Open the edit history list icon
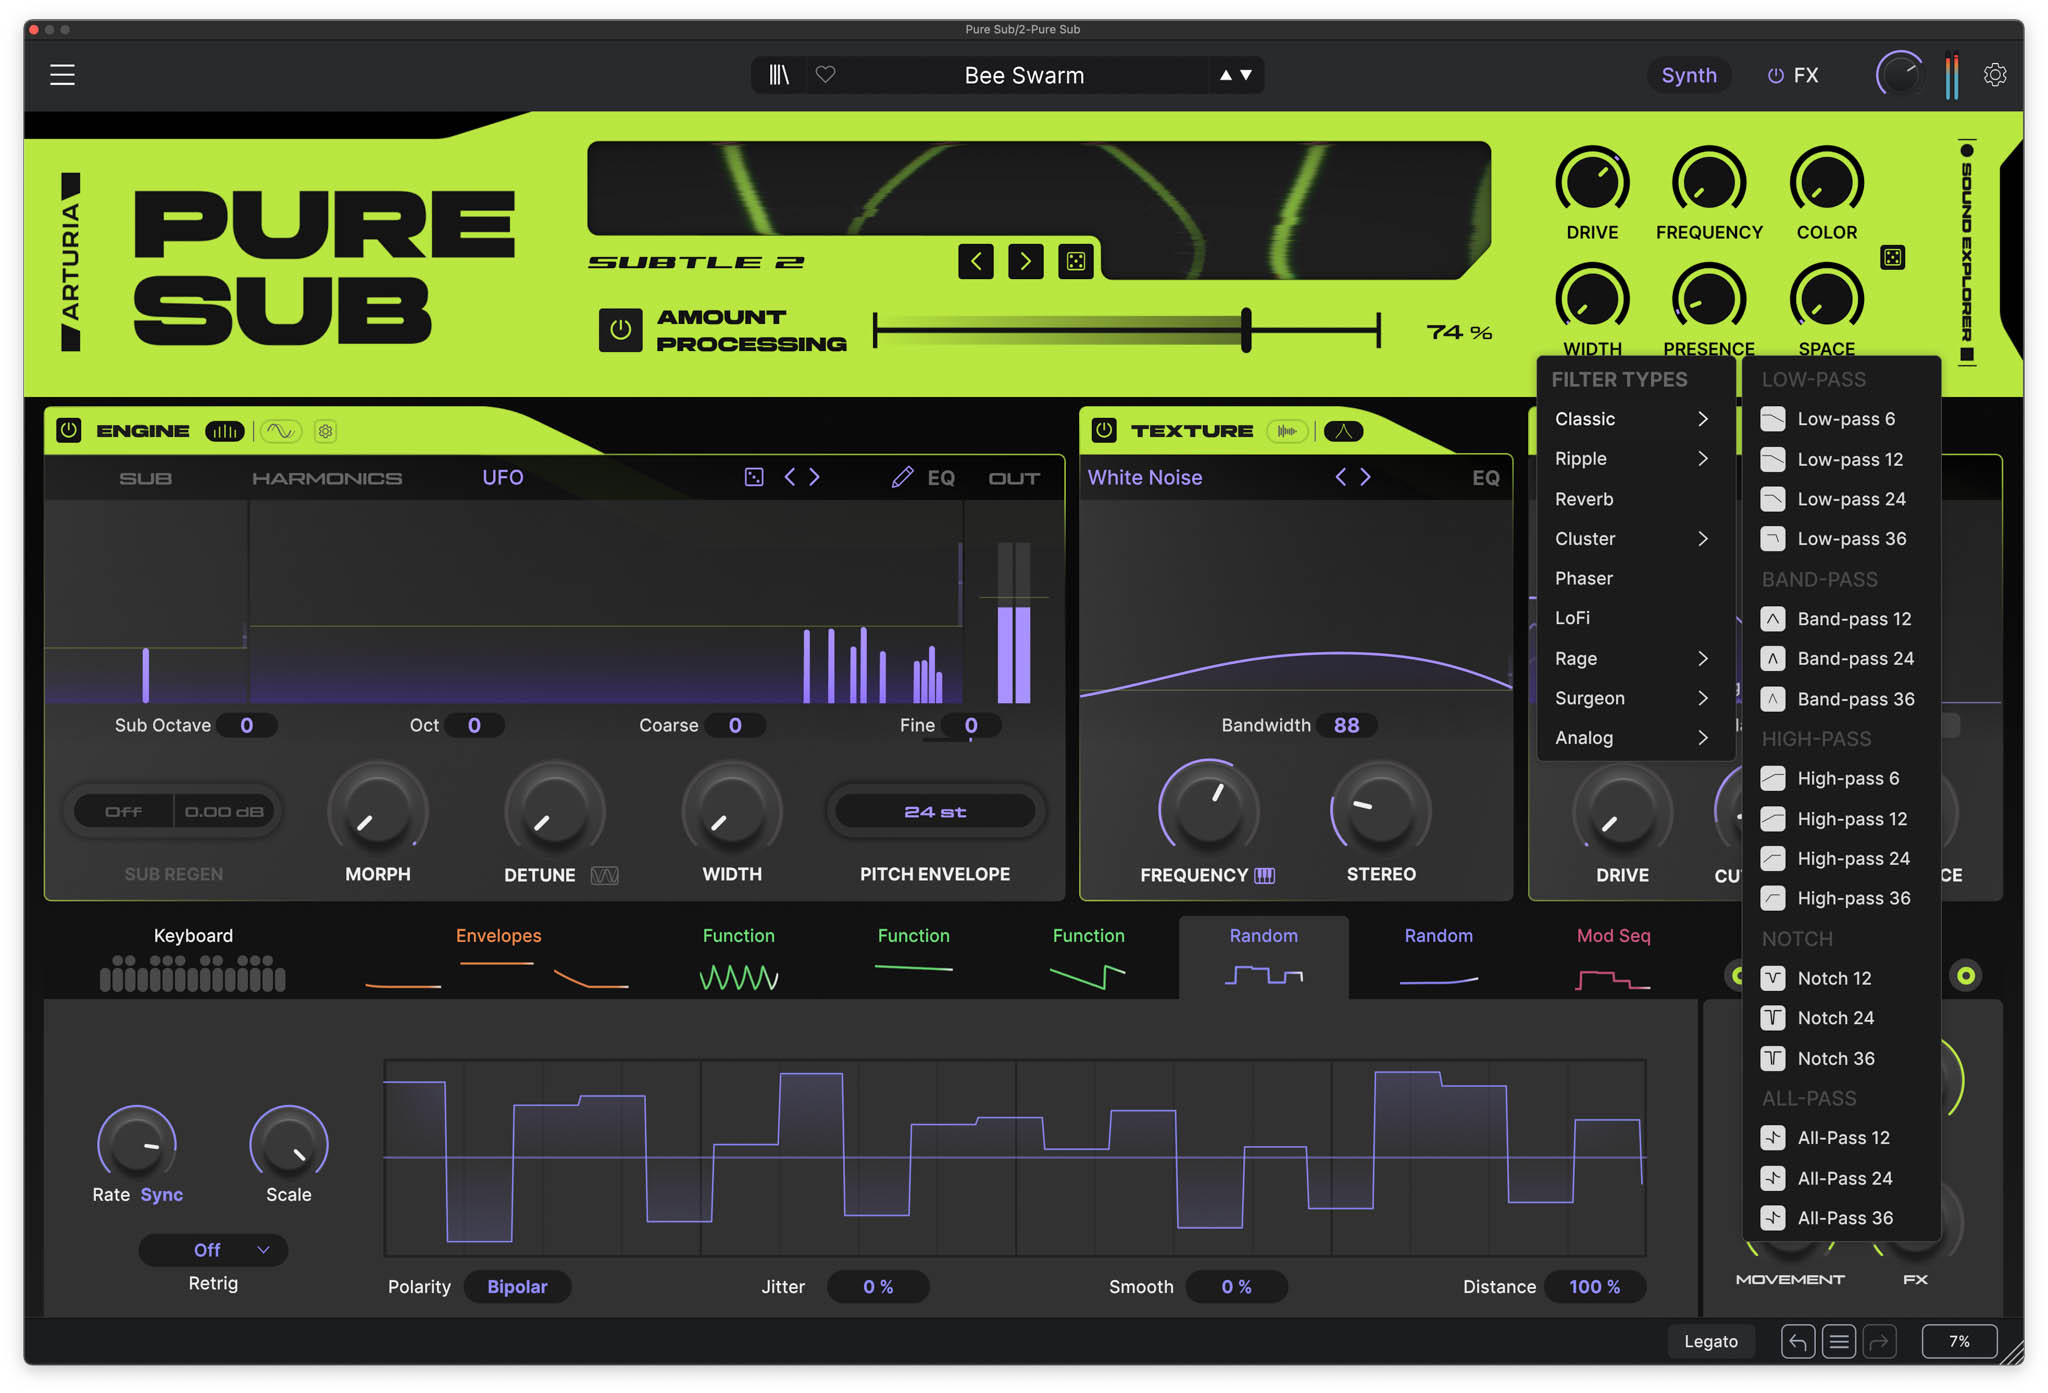 click(x=1838, y=1341)
